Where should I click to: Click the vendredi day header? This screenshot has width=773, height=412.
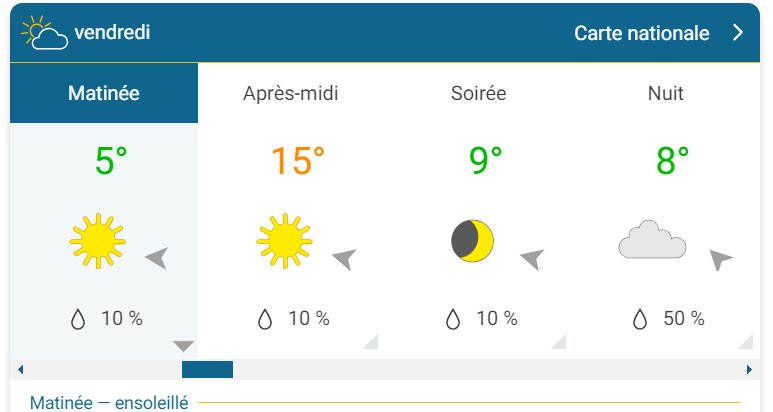pyautogui.click(x=112, y=33)
